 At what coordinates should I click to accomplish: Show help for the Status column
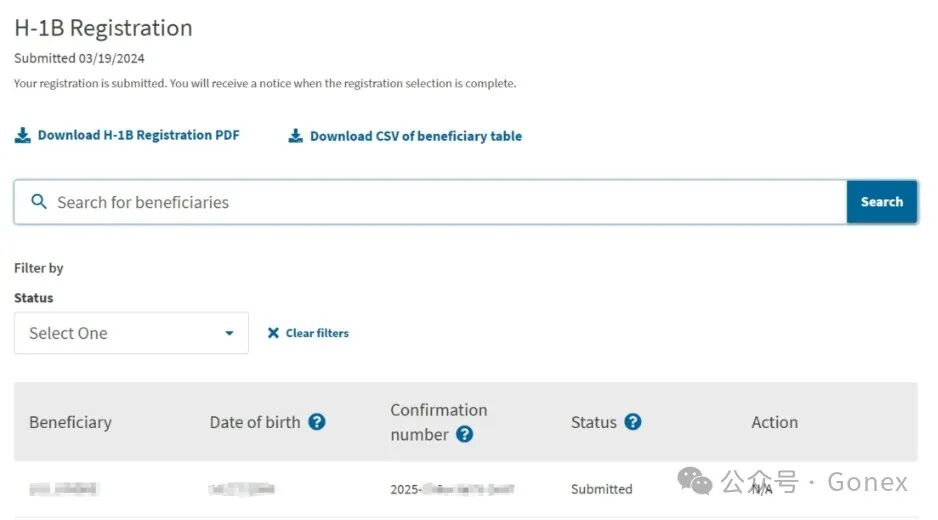click(632, 422)
